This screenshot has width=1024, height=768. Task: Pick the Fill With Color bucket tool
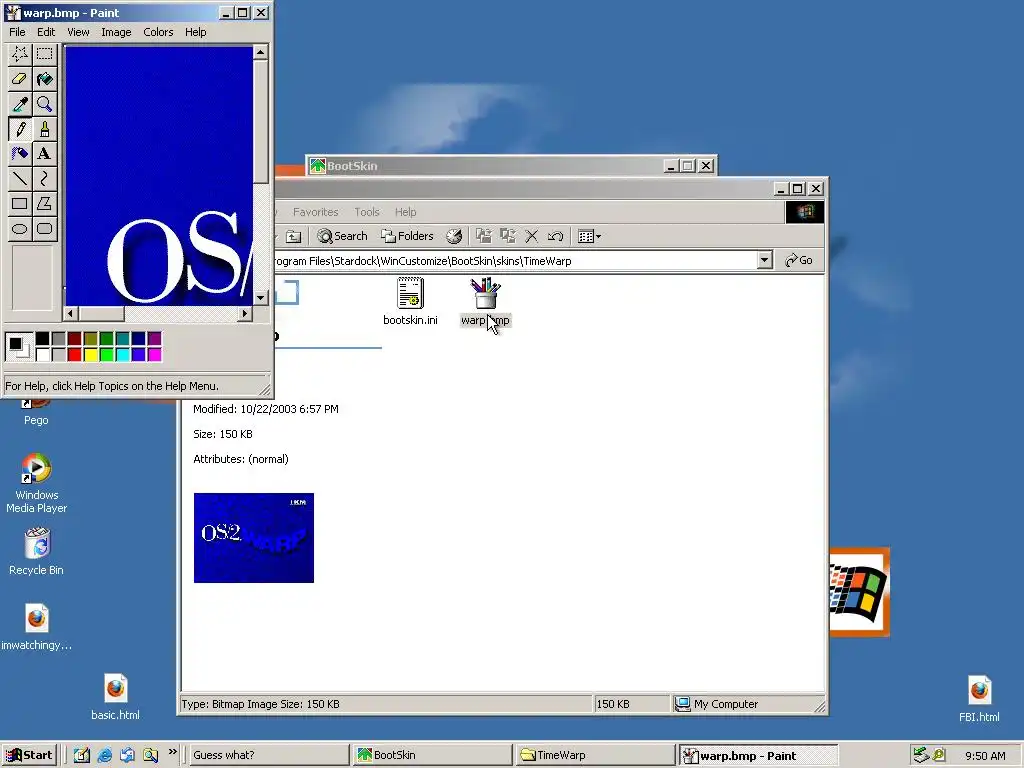click(44, 79)
